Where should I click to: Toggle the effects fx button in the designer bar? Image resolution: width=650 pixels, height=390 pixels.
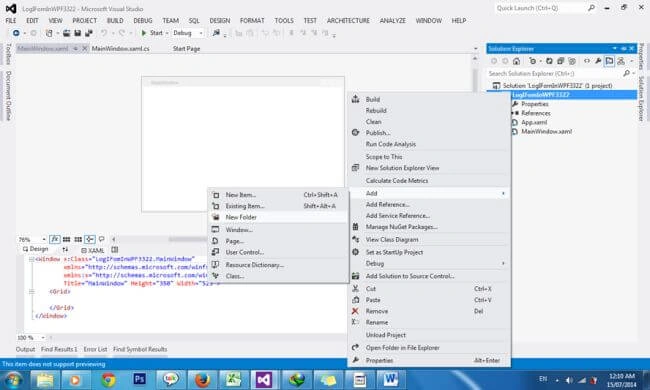[55, 239]
